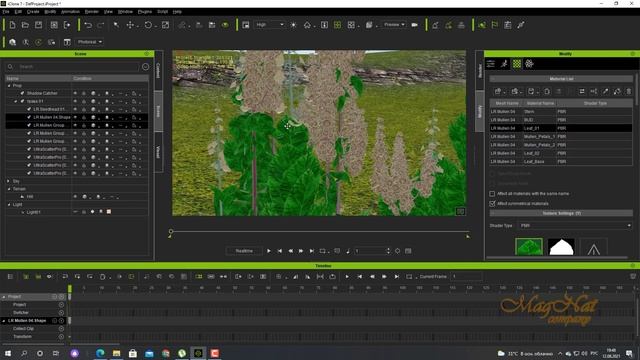Image resolution: width=640 pixels, height=360 pixels.
Task: Open the Shader Type PBR dropdown
Action: (575, 225)
